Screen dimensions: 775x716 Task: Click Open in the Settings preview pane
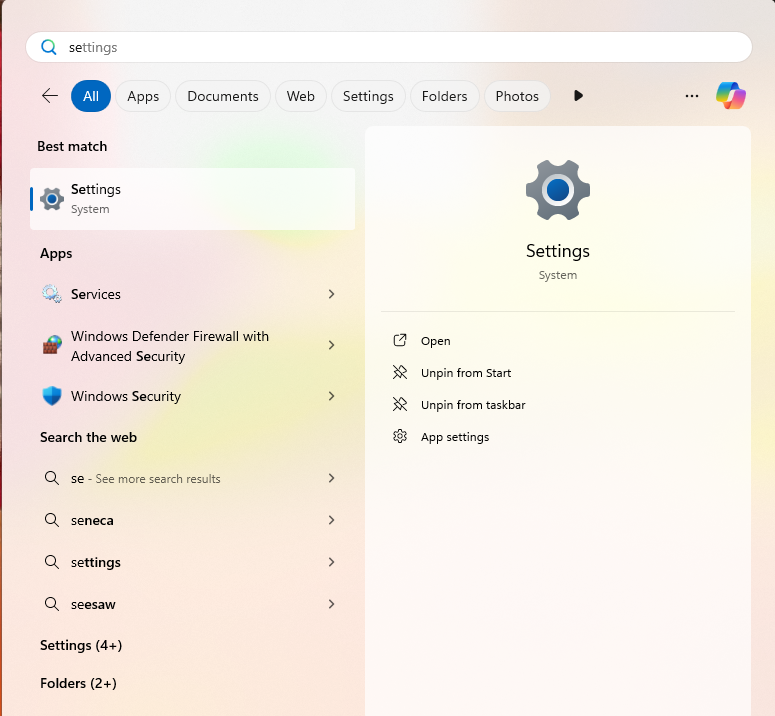click(x=435, y=341)
